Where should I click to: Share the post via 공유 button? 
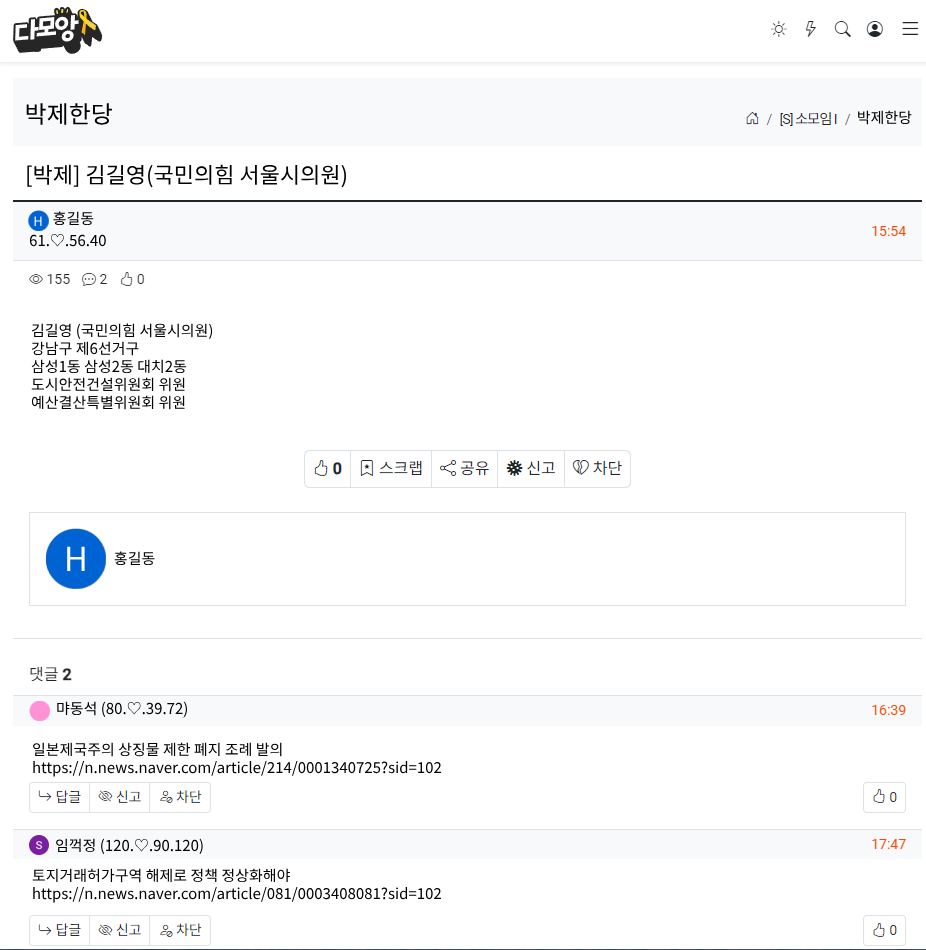tap(464, 468)
